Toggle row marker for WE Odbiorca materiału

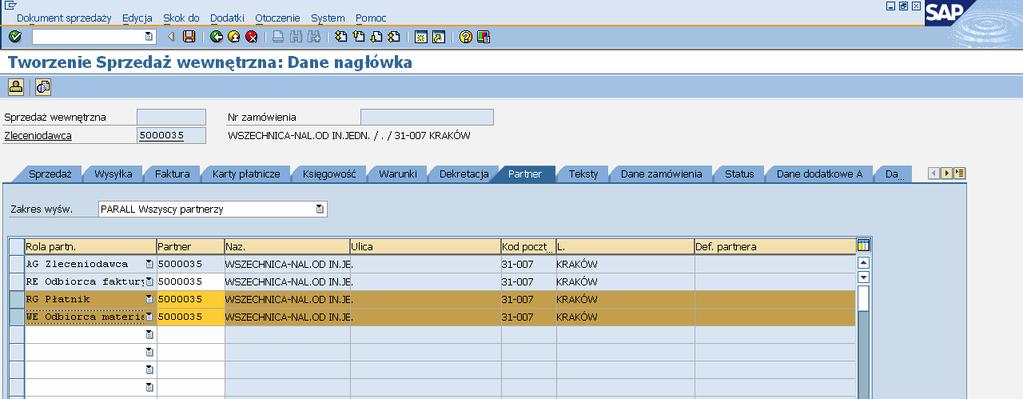pos(16,317)
